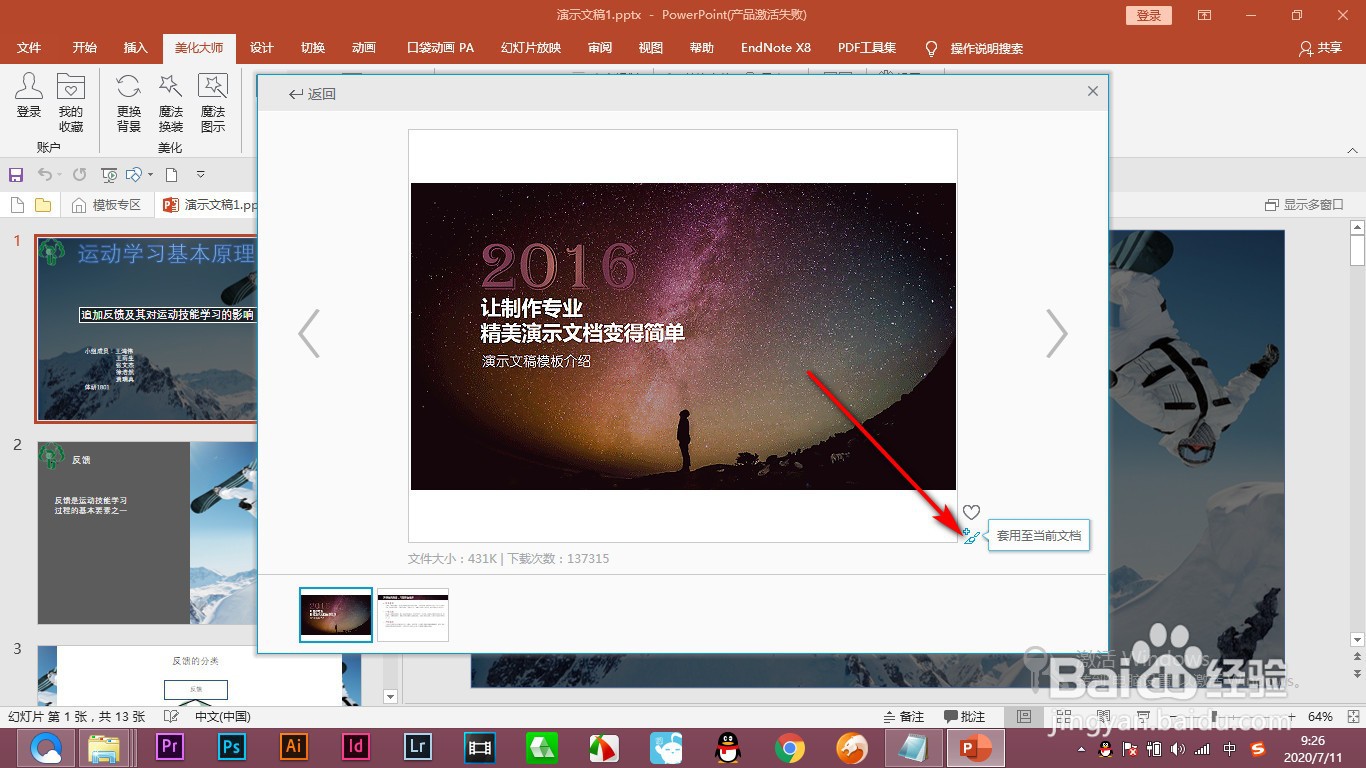Open the 文件 menu
The width and height of the screenshot is (1366, 768).
29,48
